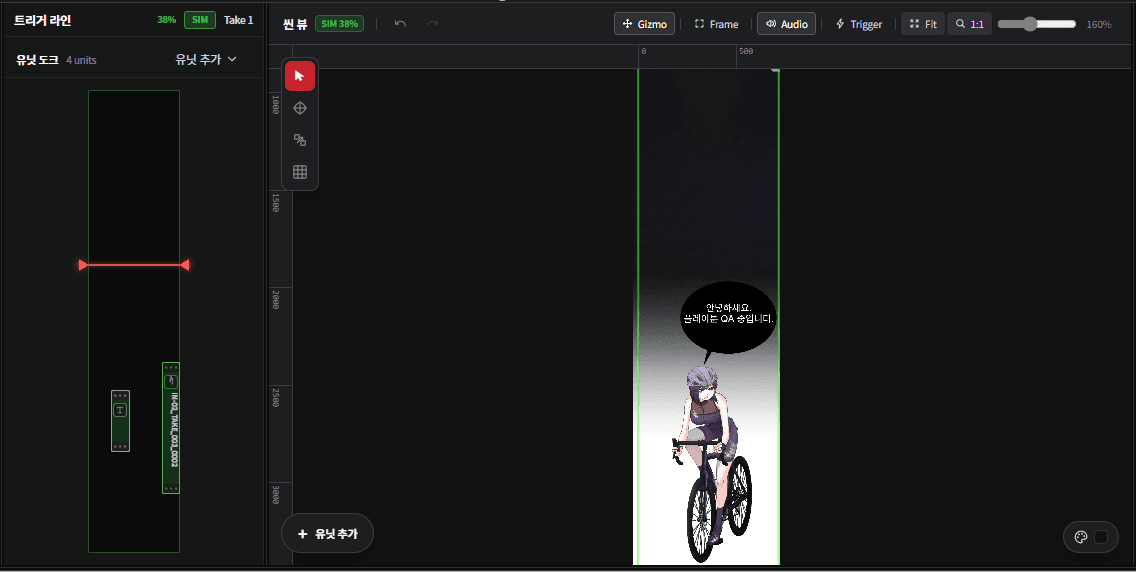Click the red trigger line
The height and width of the screenshot is (572, 1136).
point(134,265)
